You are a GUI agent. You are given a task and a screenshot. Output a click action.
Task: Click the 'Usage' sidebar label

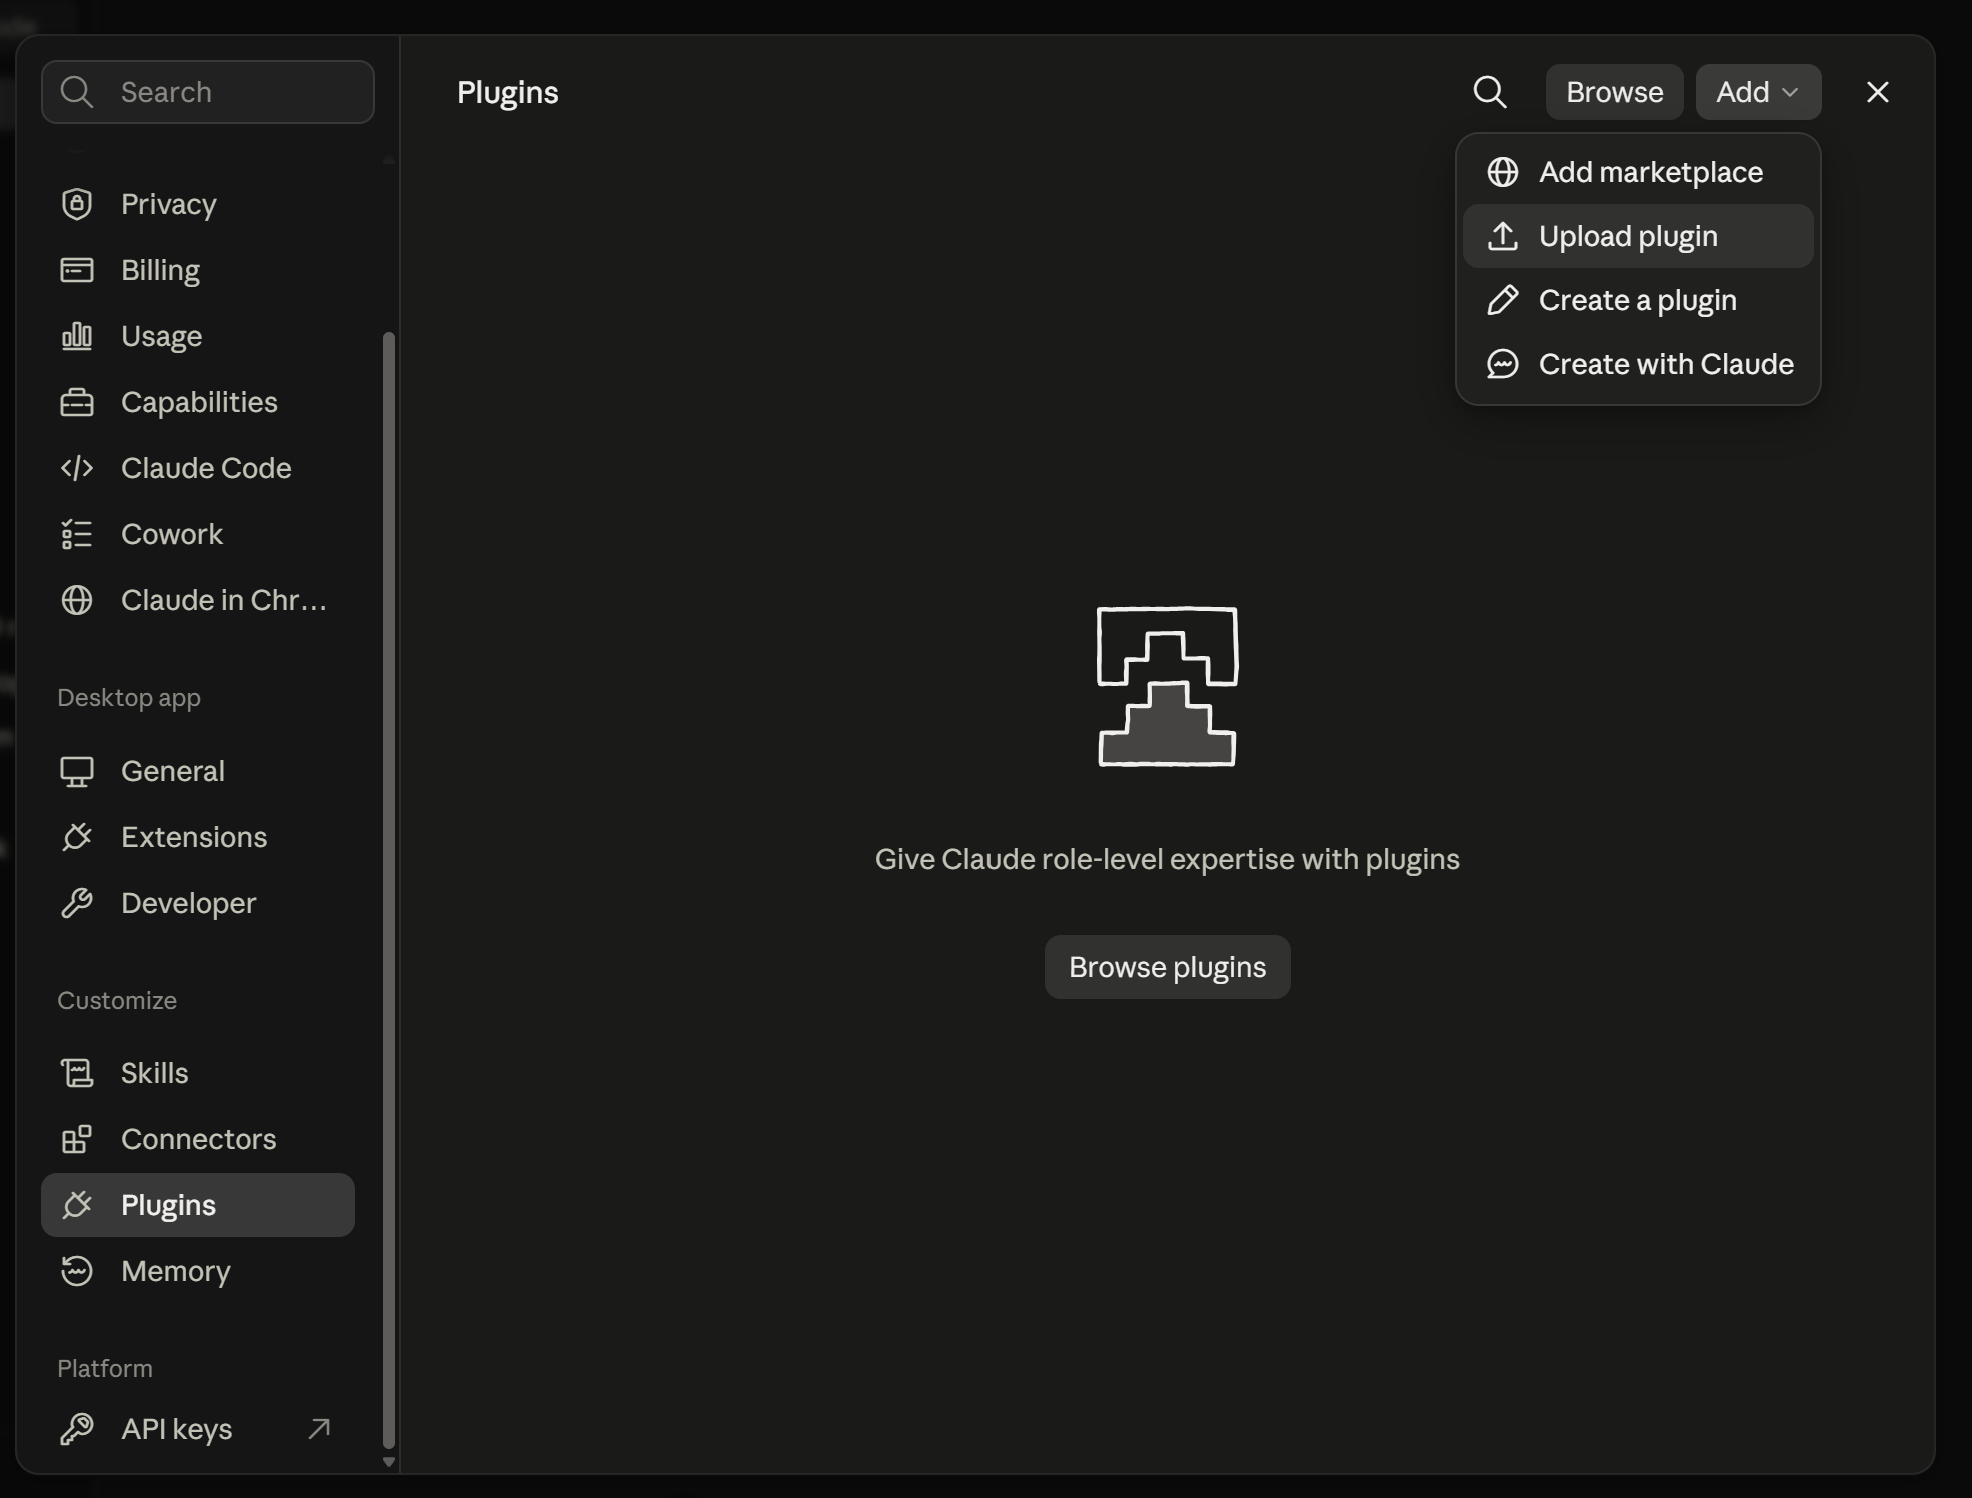point(162,336)
